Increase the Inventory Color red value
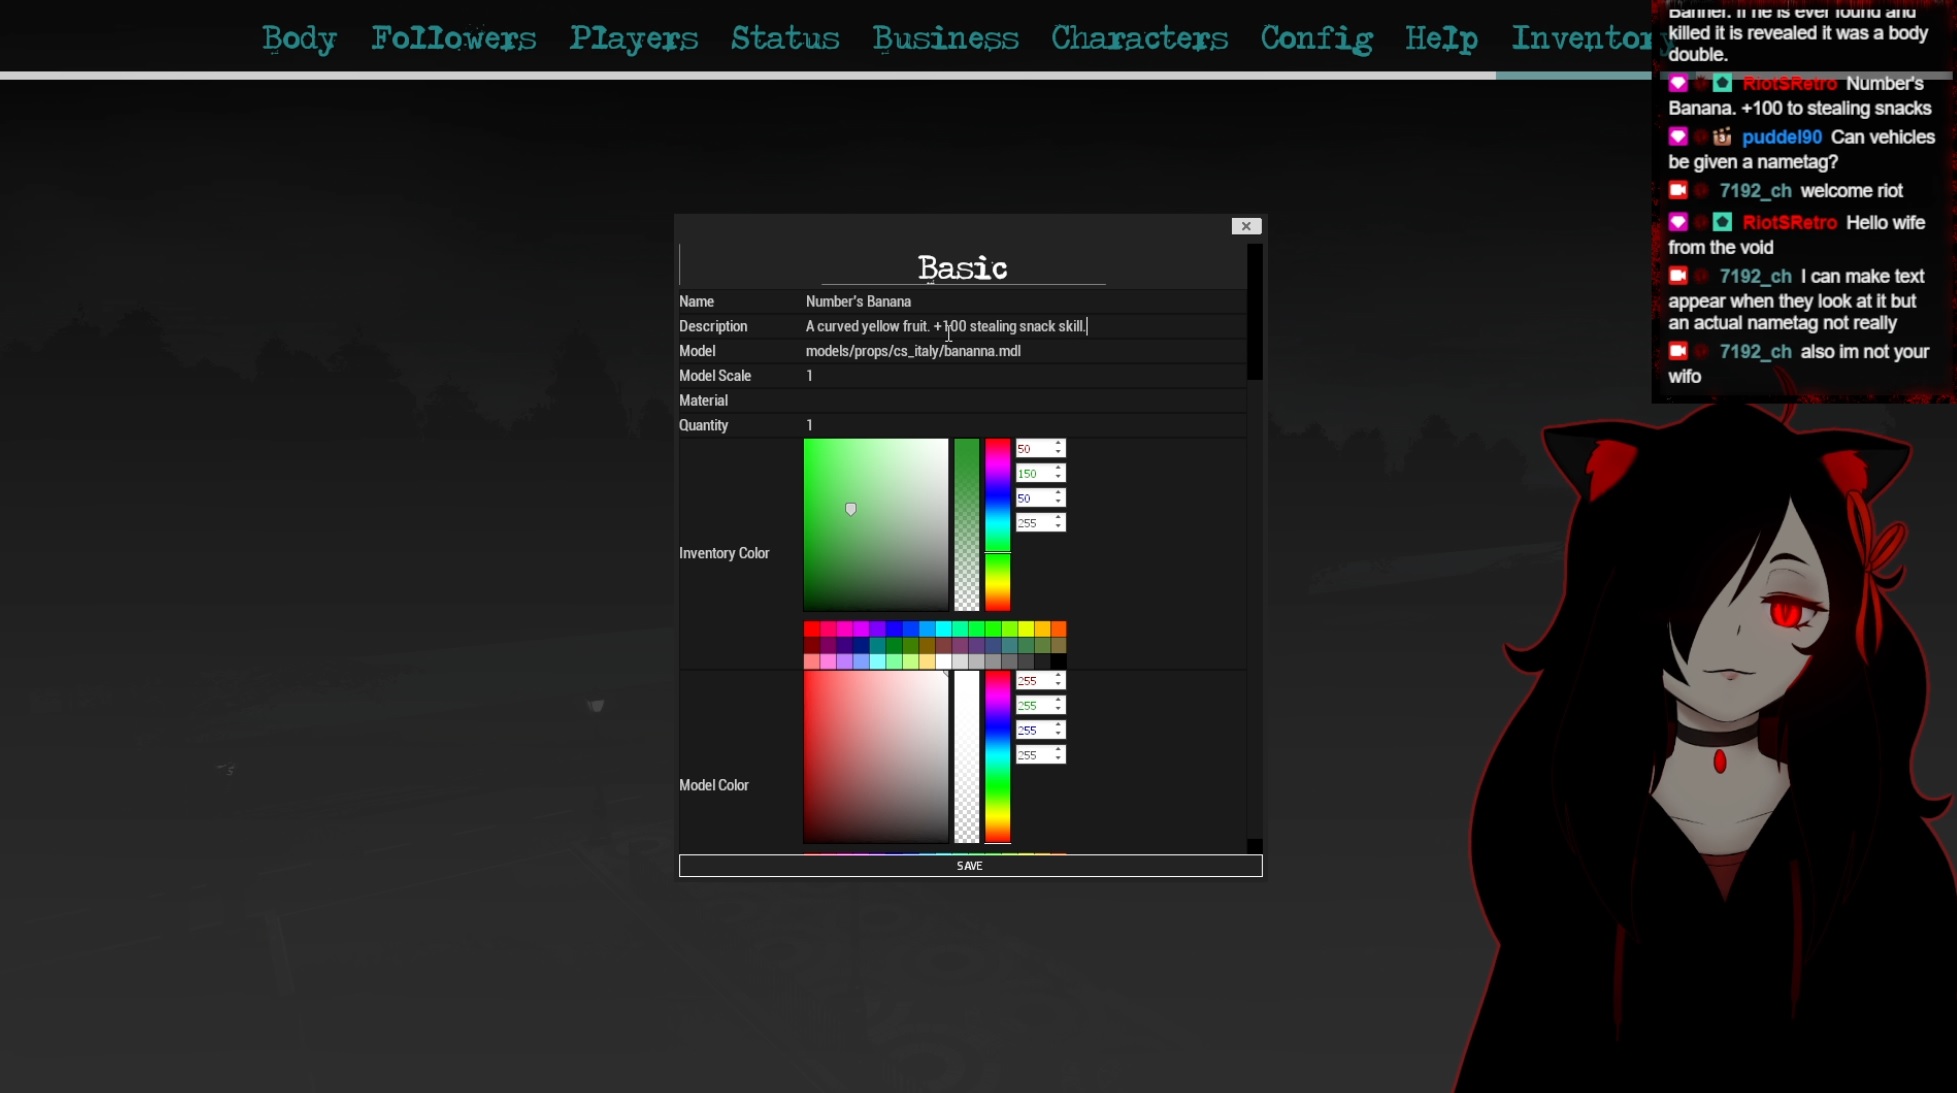Screen dimensions: 1957x1093 pyautogui.click(x=1058, y=444)
